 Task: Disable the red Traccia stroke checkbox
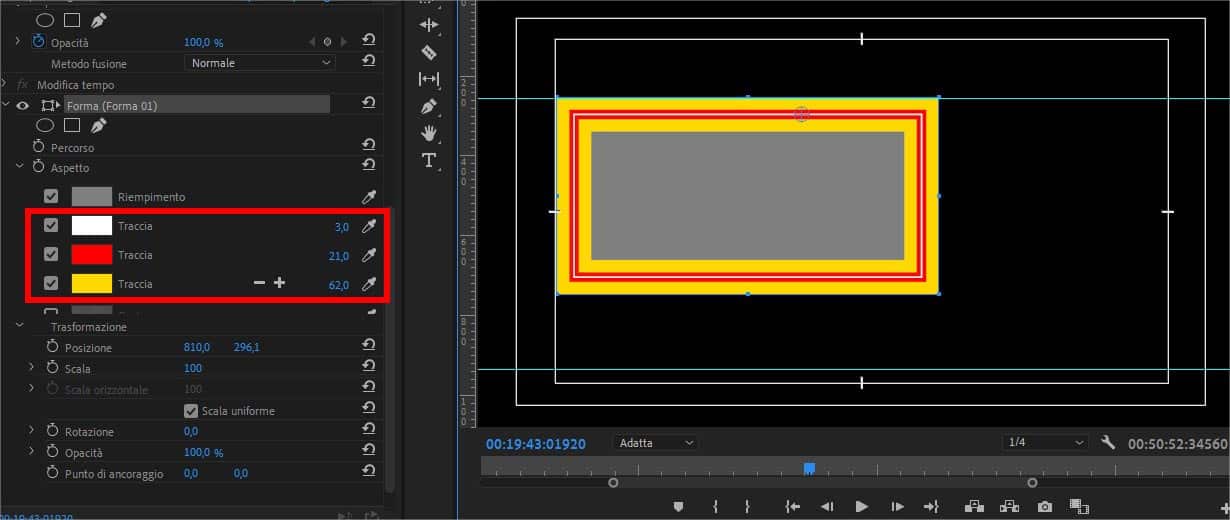(51, 255)
